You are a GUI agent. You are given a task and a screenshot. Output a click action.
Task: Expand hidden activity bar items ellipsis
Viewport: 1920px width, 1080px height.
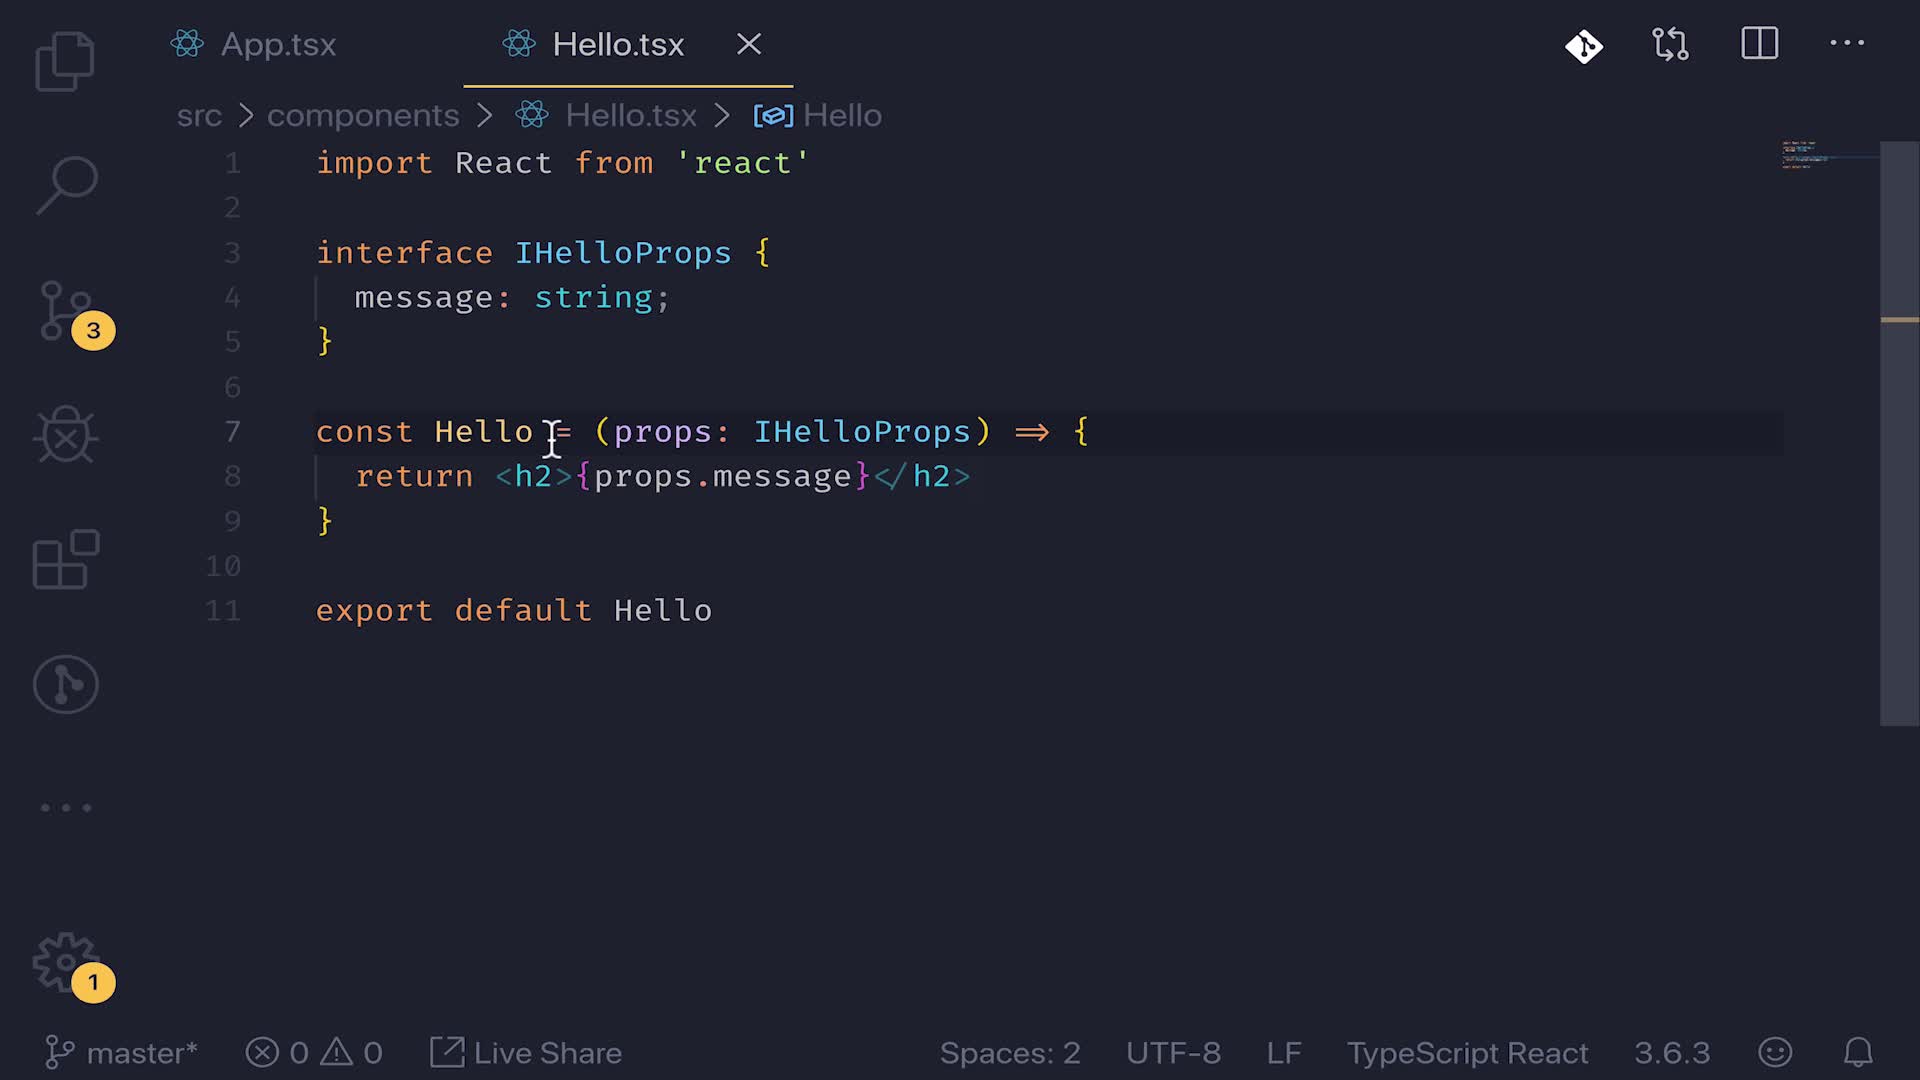click(66, 808)
